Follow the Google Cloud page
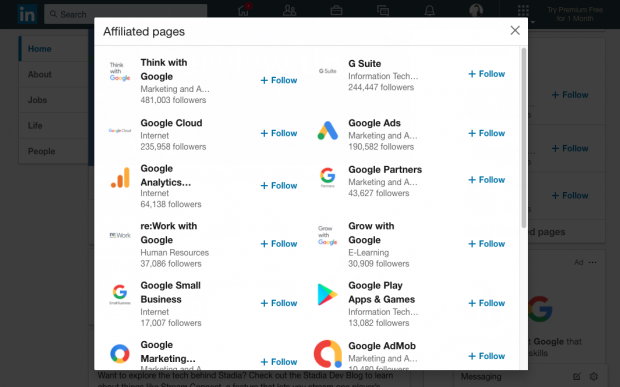The width and height of the screenshot is (620, 387). point(279,133)
